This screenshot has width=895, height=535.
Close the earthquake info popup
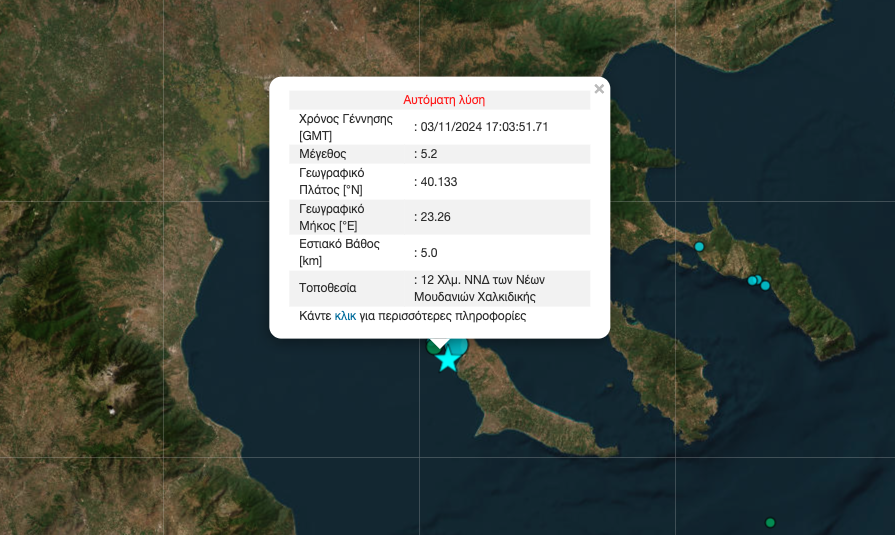click(x=599, y=89)
